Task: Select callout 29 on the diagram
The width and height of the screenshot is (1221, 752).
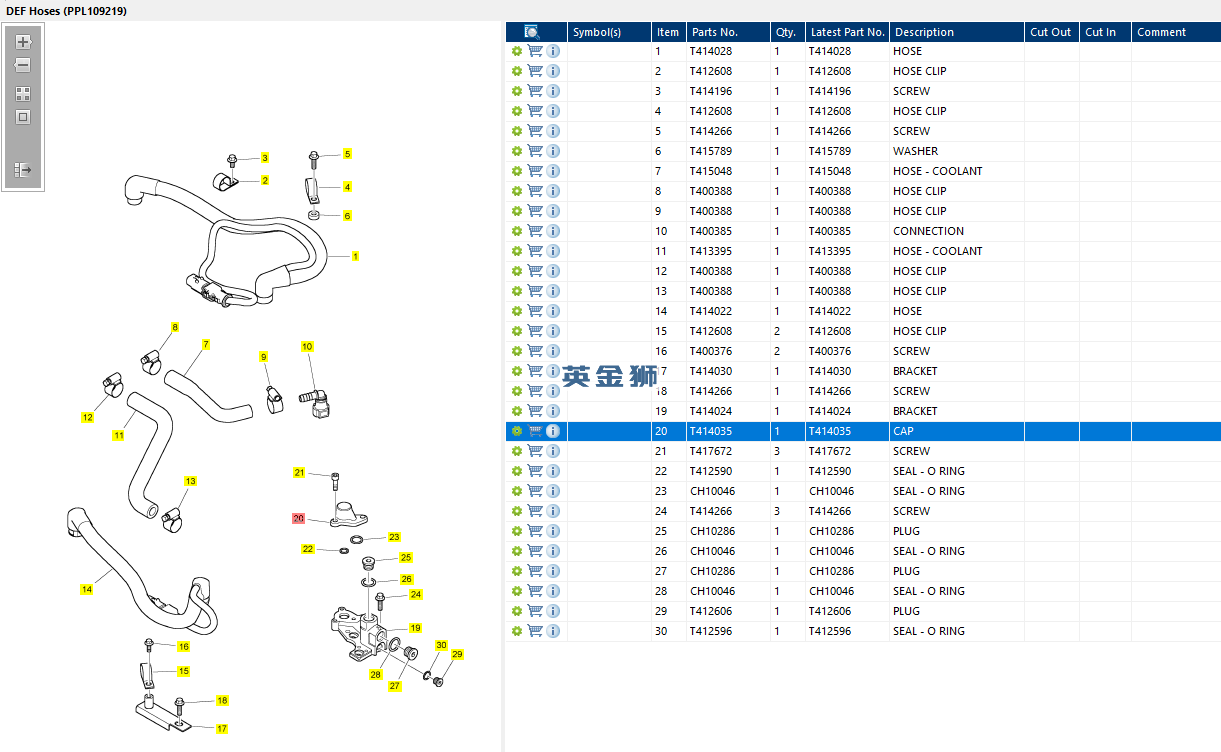Action: tap(457, 655)
